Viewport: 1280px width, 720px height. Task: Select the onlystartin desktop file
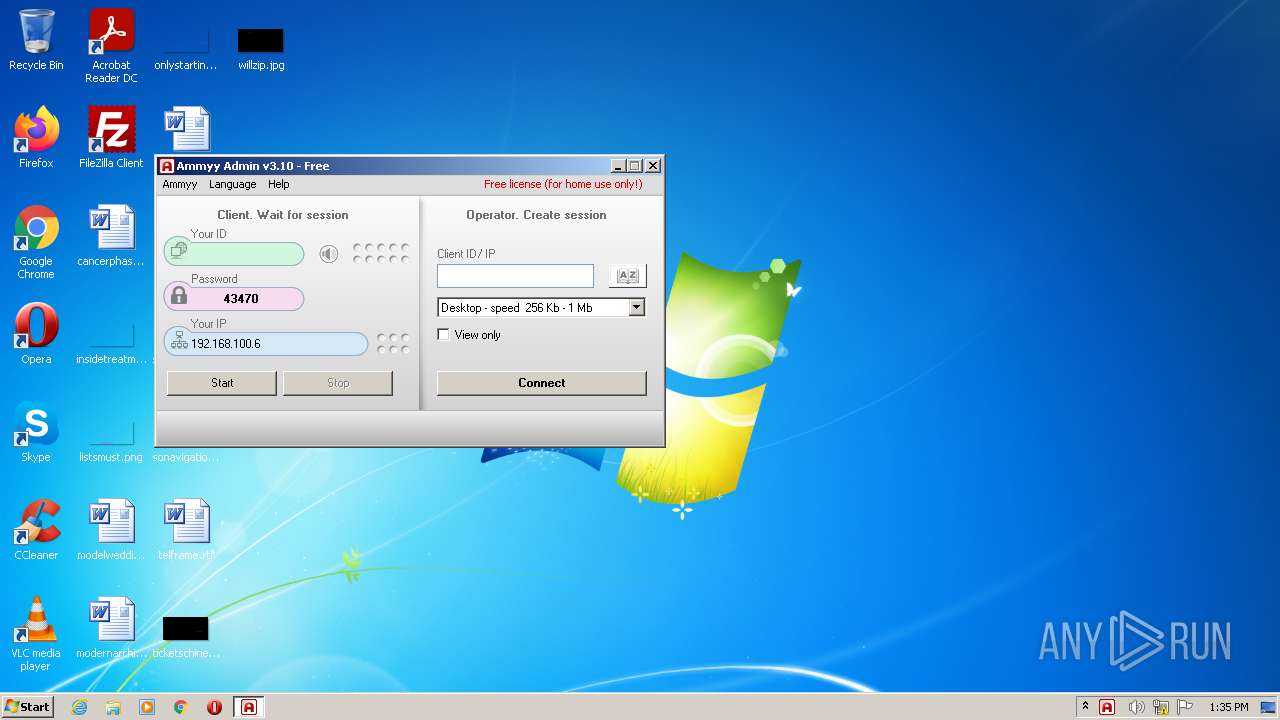click(x=186, y=49)
